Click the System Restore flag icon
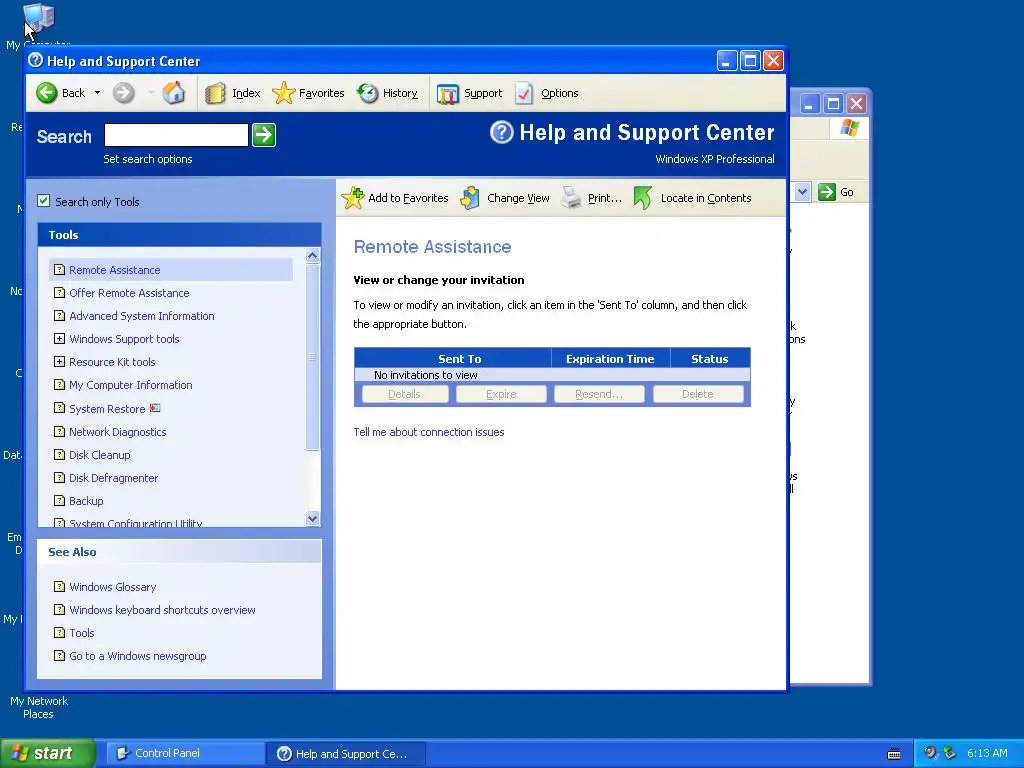The width and height of the screenshot is (1024, 768). [155, 408]
